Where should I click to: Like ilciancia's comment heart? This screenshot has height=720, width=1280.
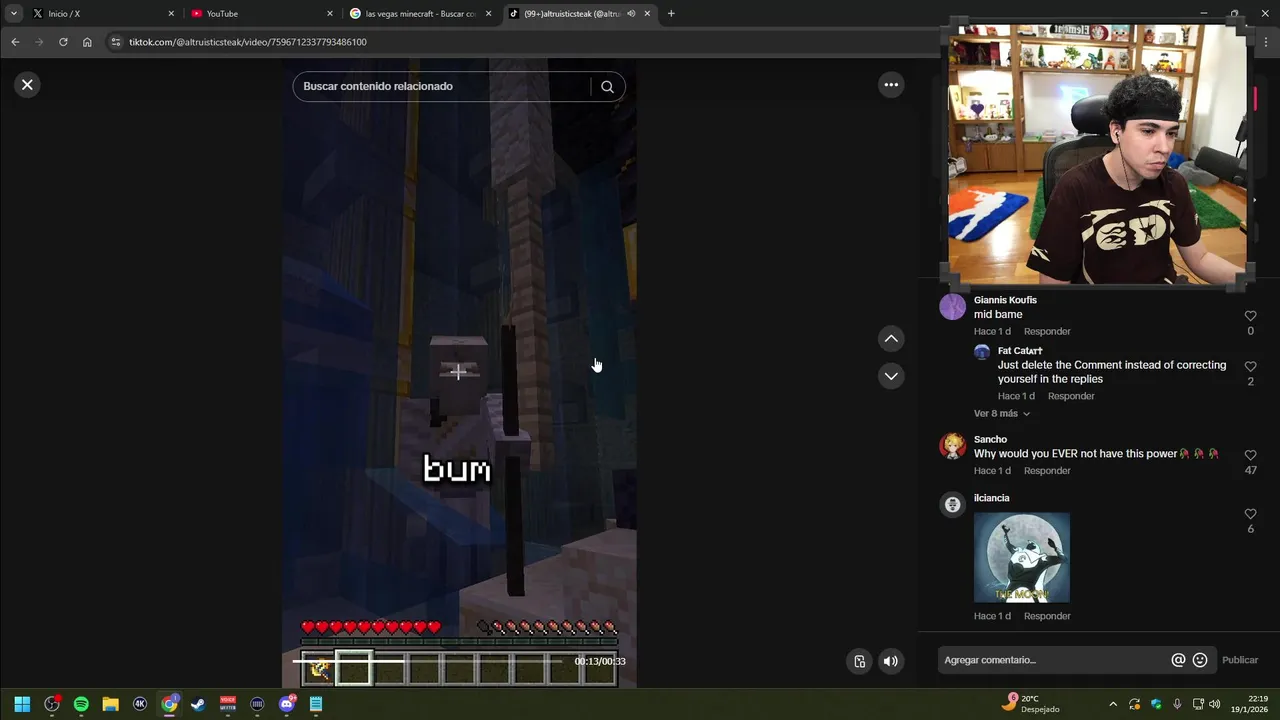pos(1250,514)
